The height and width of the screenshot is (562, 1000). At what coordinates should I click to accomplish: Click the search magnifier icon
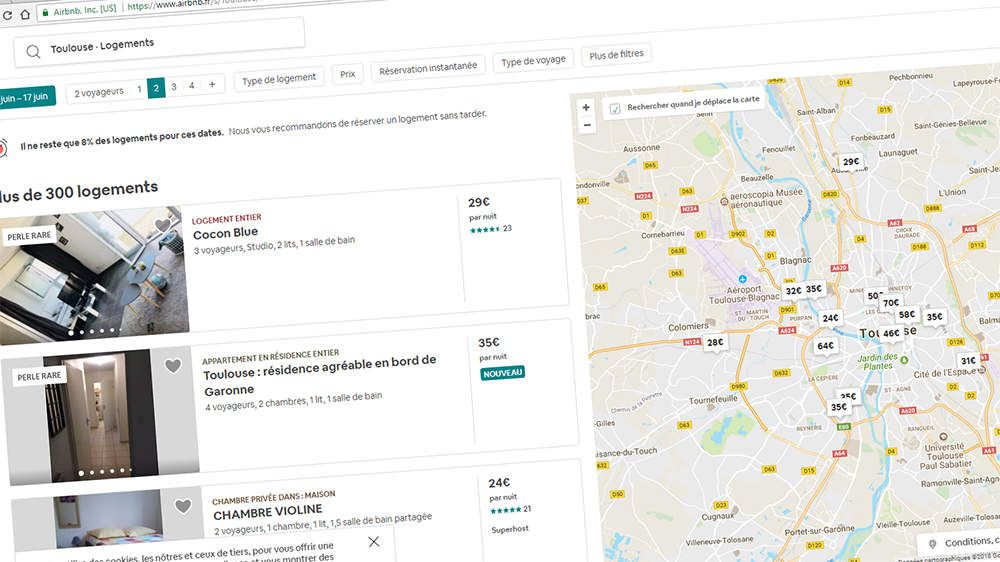(33, 51)
